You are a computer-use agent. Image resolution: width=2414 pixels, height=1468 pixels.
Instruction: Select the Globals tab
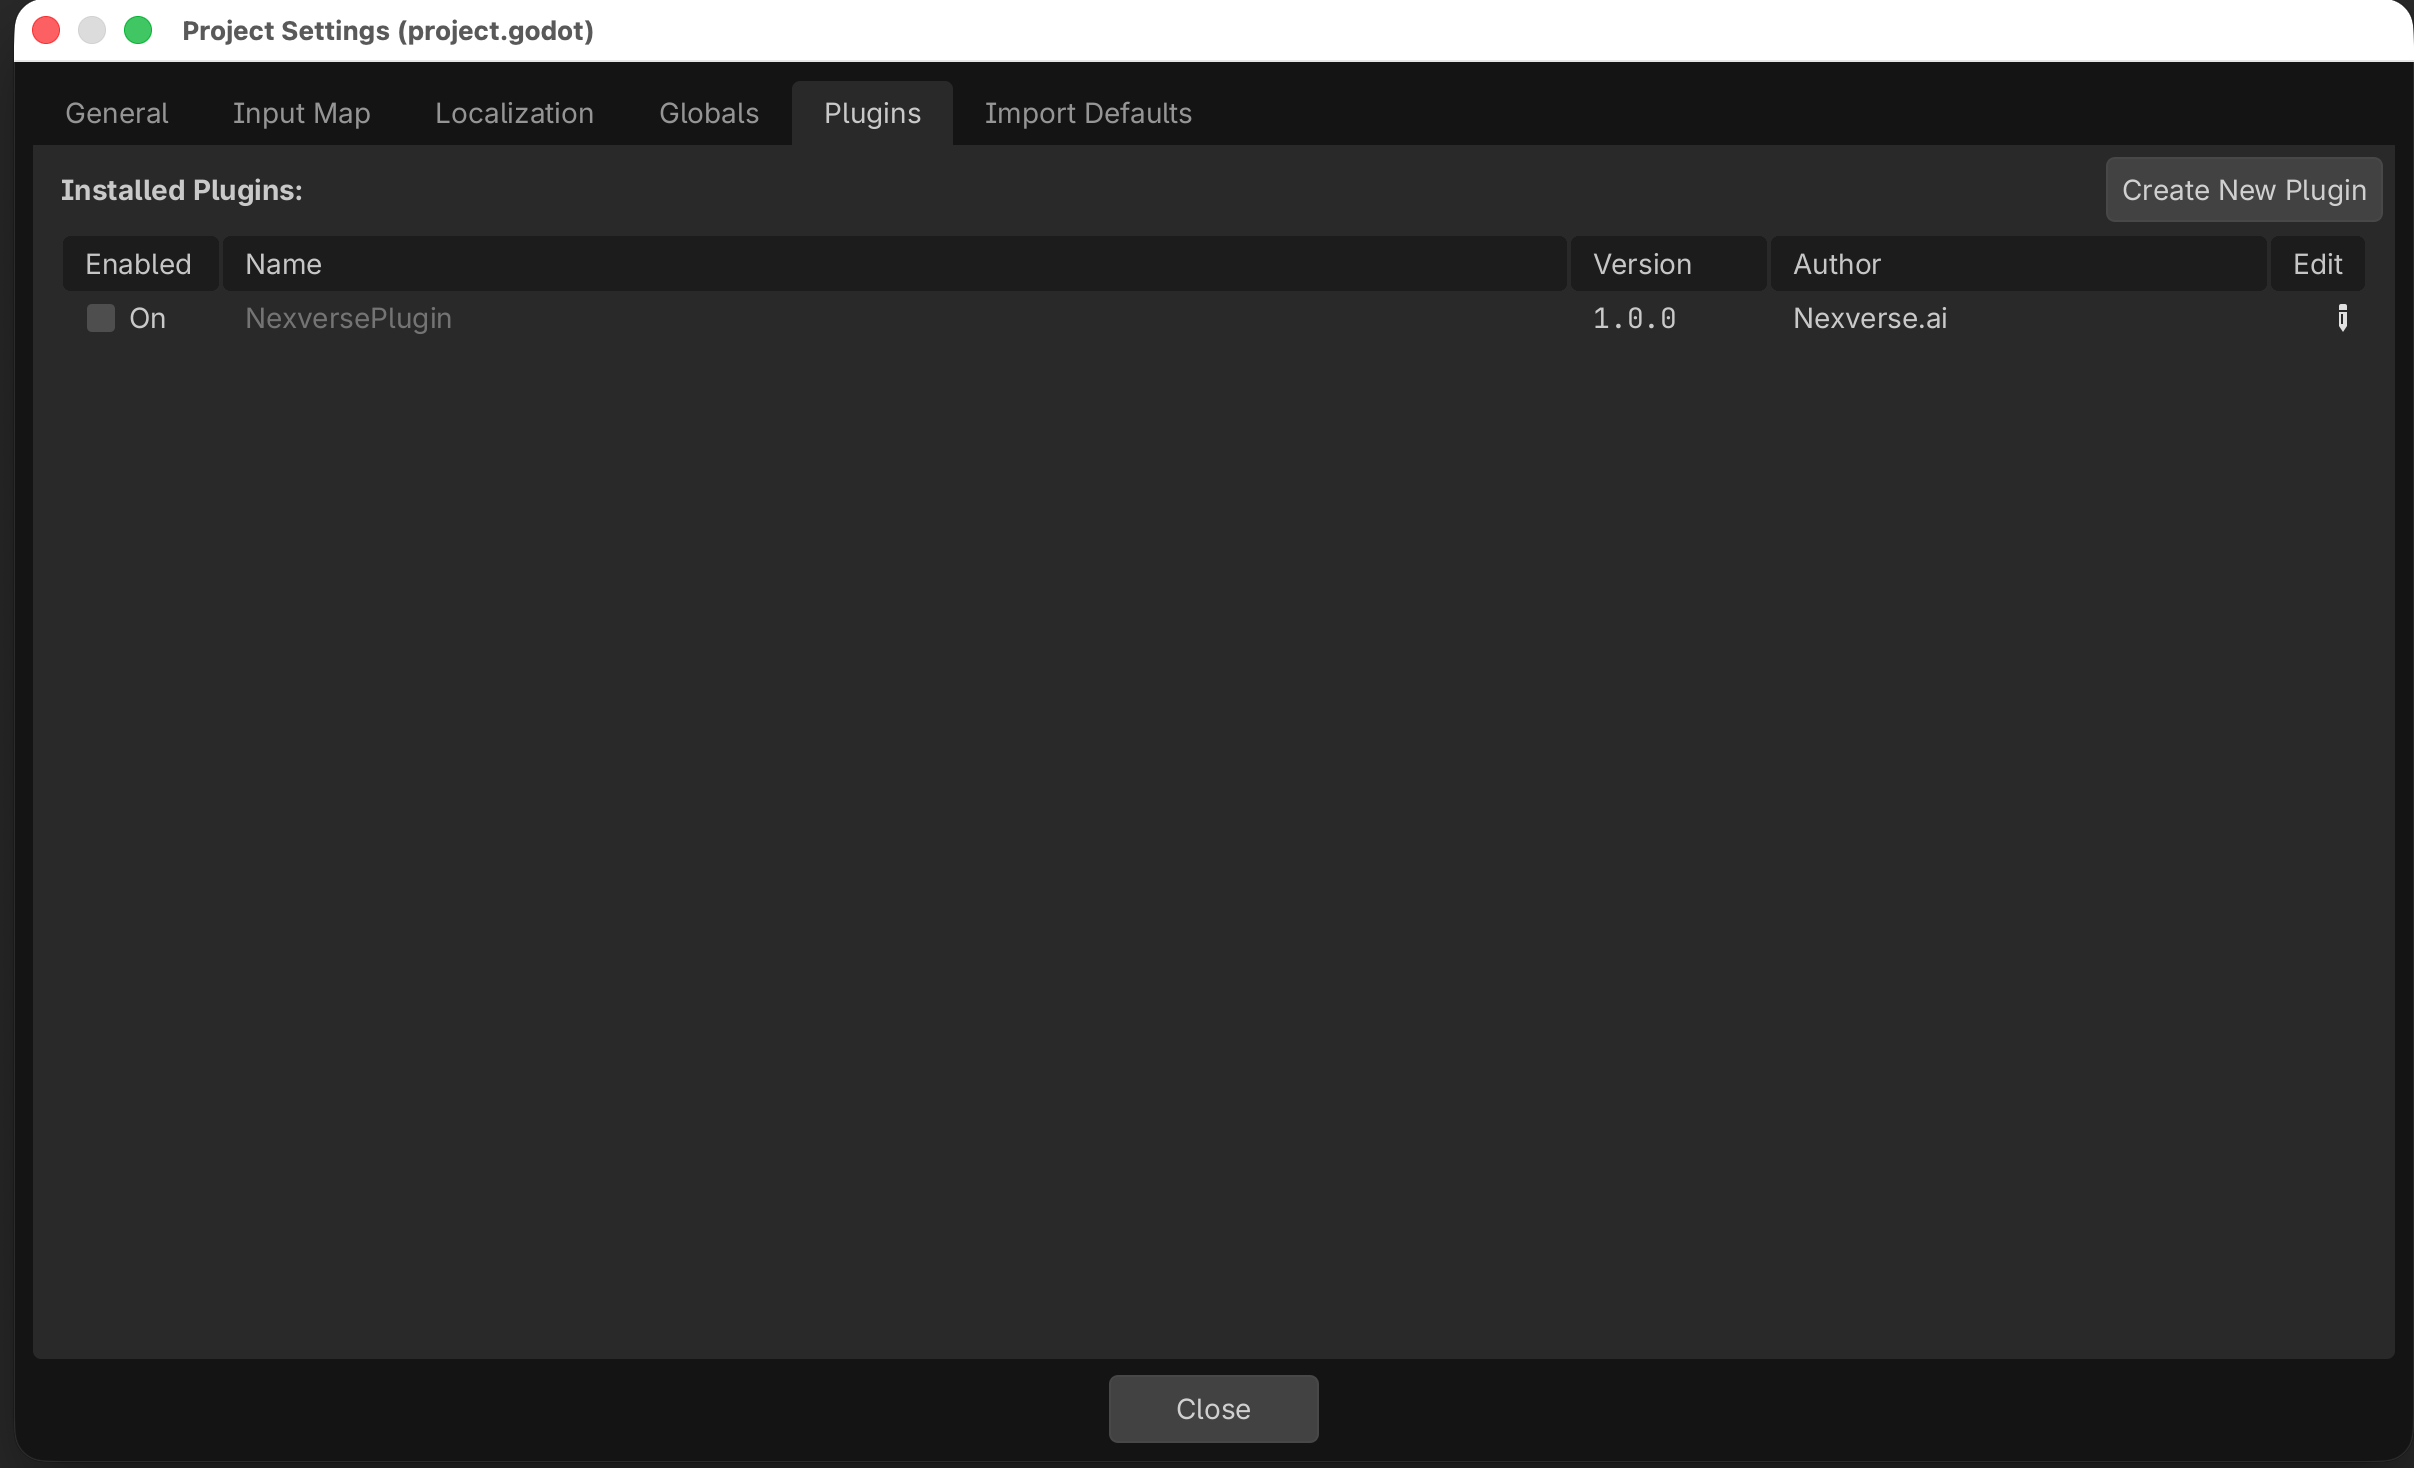tap(708, 113)
